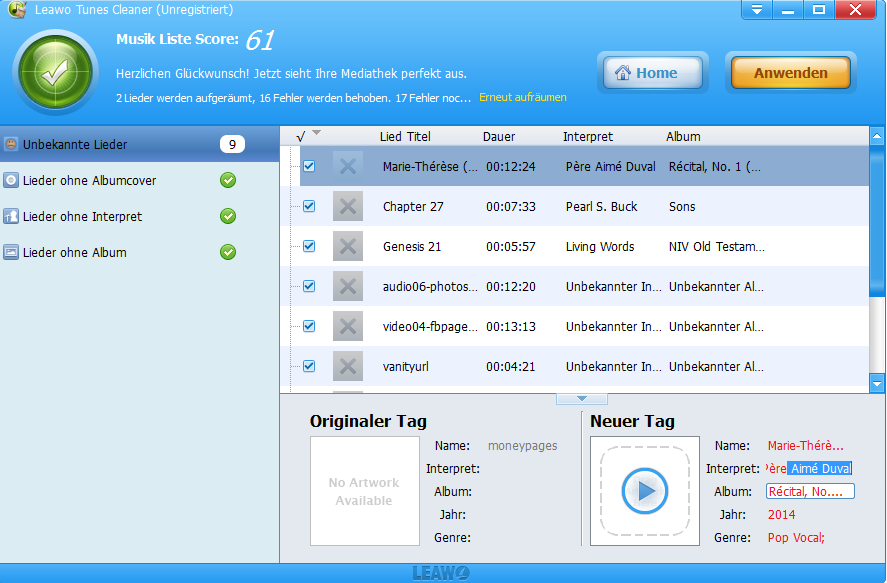Click the Lieder ohne Albumcover disc icon

[x=11, y=180]
